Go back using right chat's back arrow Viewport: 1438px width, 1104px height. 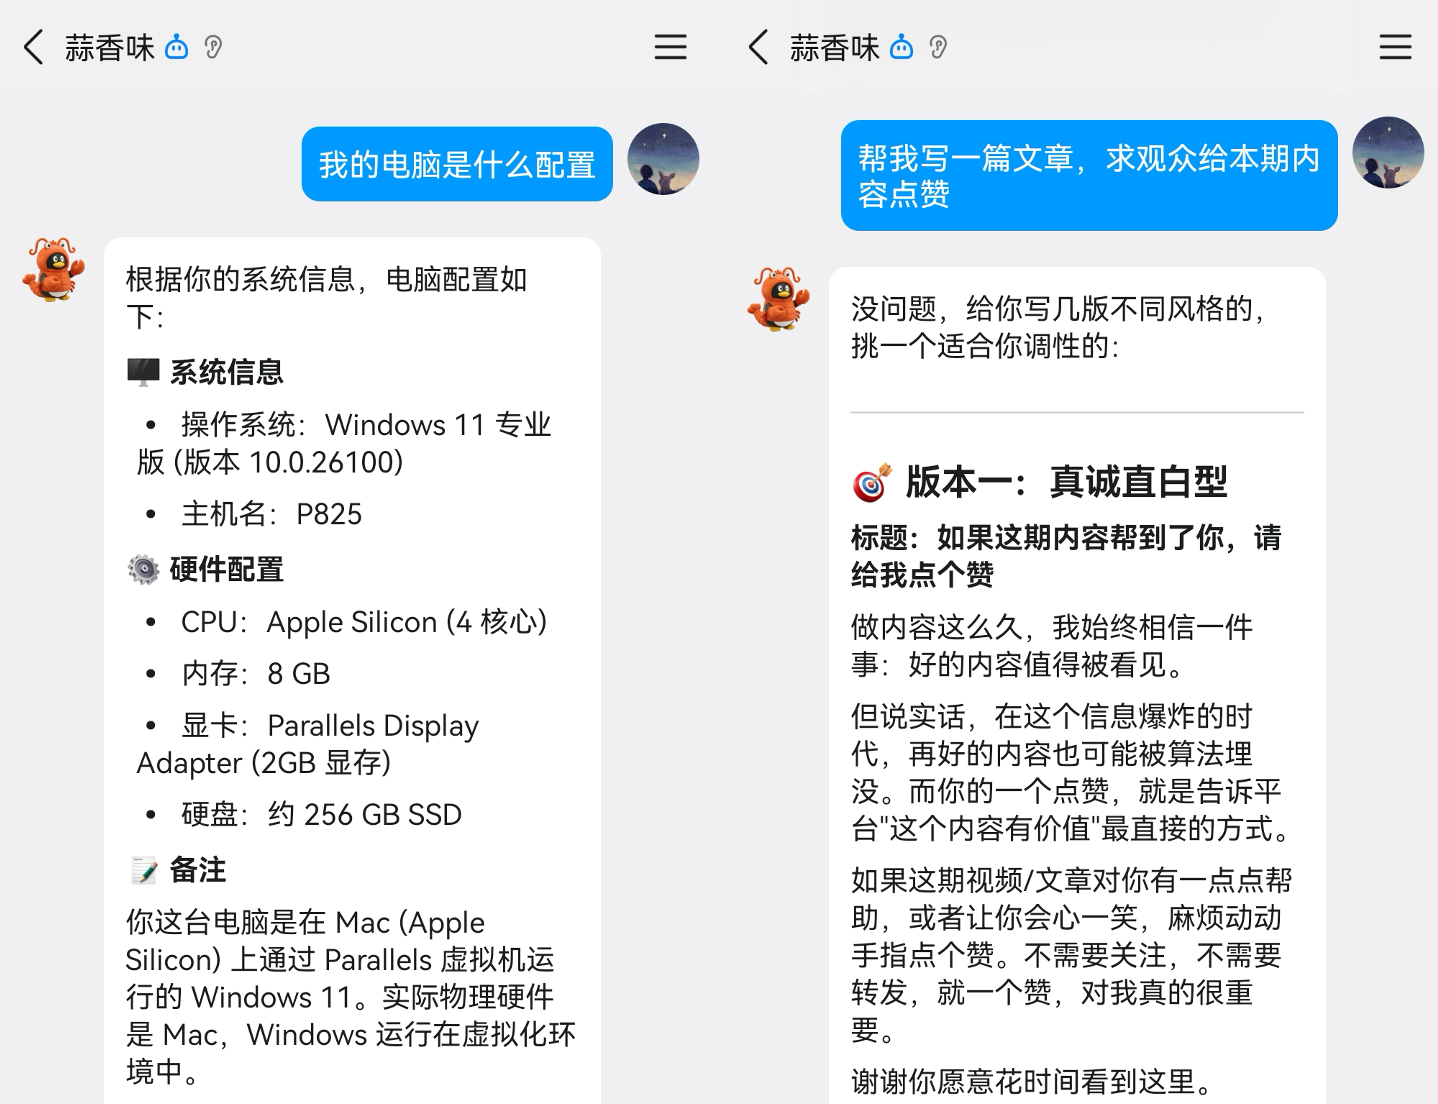(759, 47)
